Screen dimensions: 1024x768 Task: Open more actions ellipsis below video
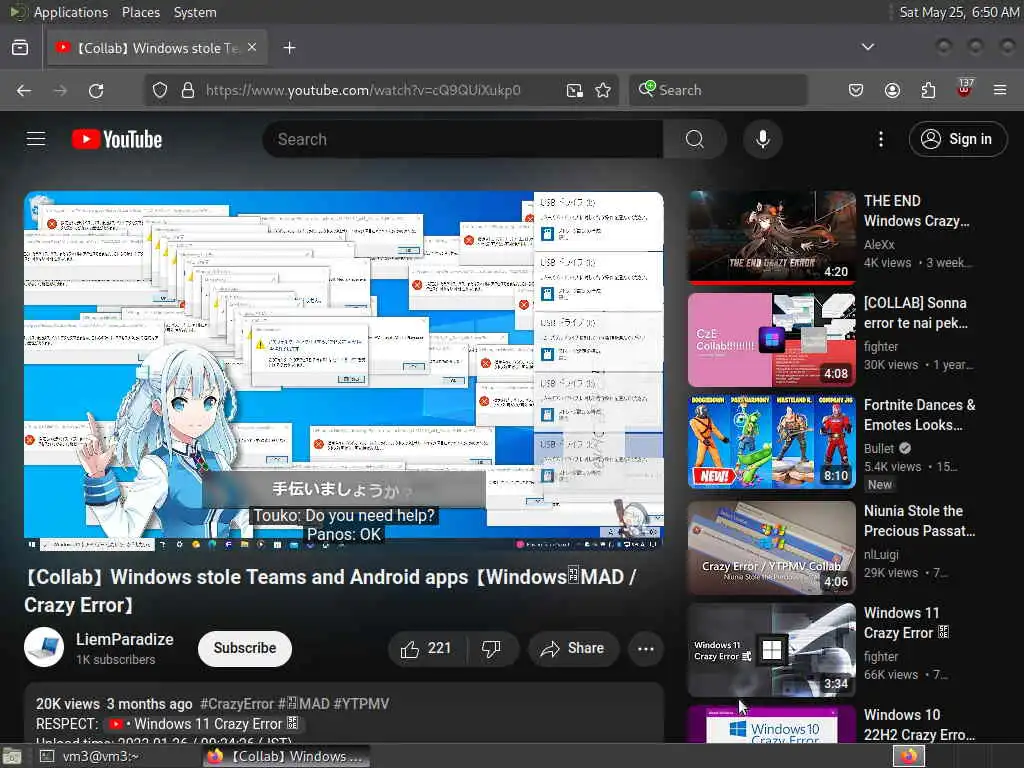point(645,648)
